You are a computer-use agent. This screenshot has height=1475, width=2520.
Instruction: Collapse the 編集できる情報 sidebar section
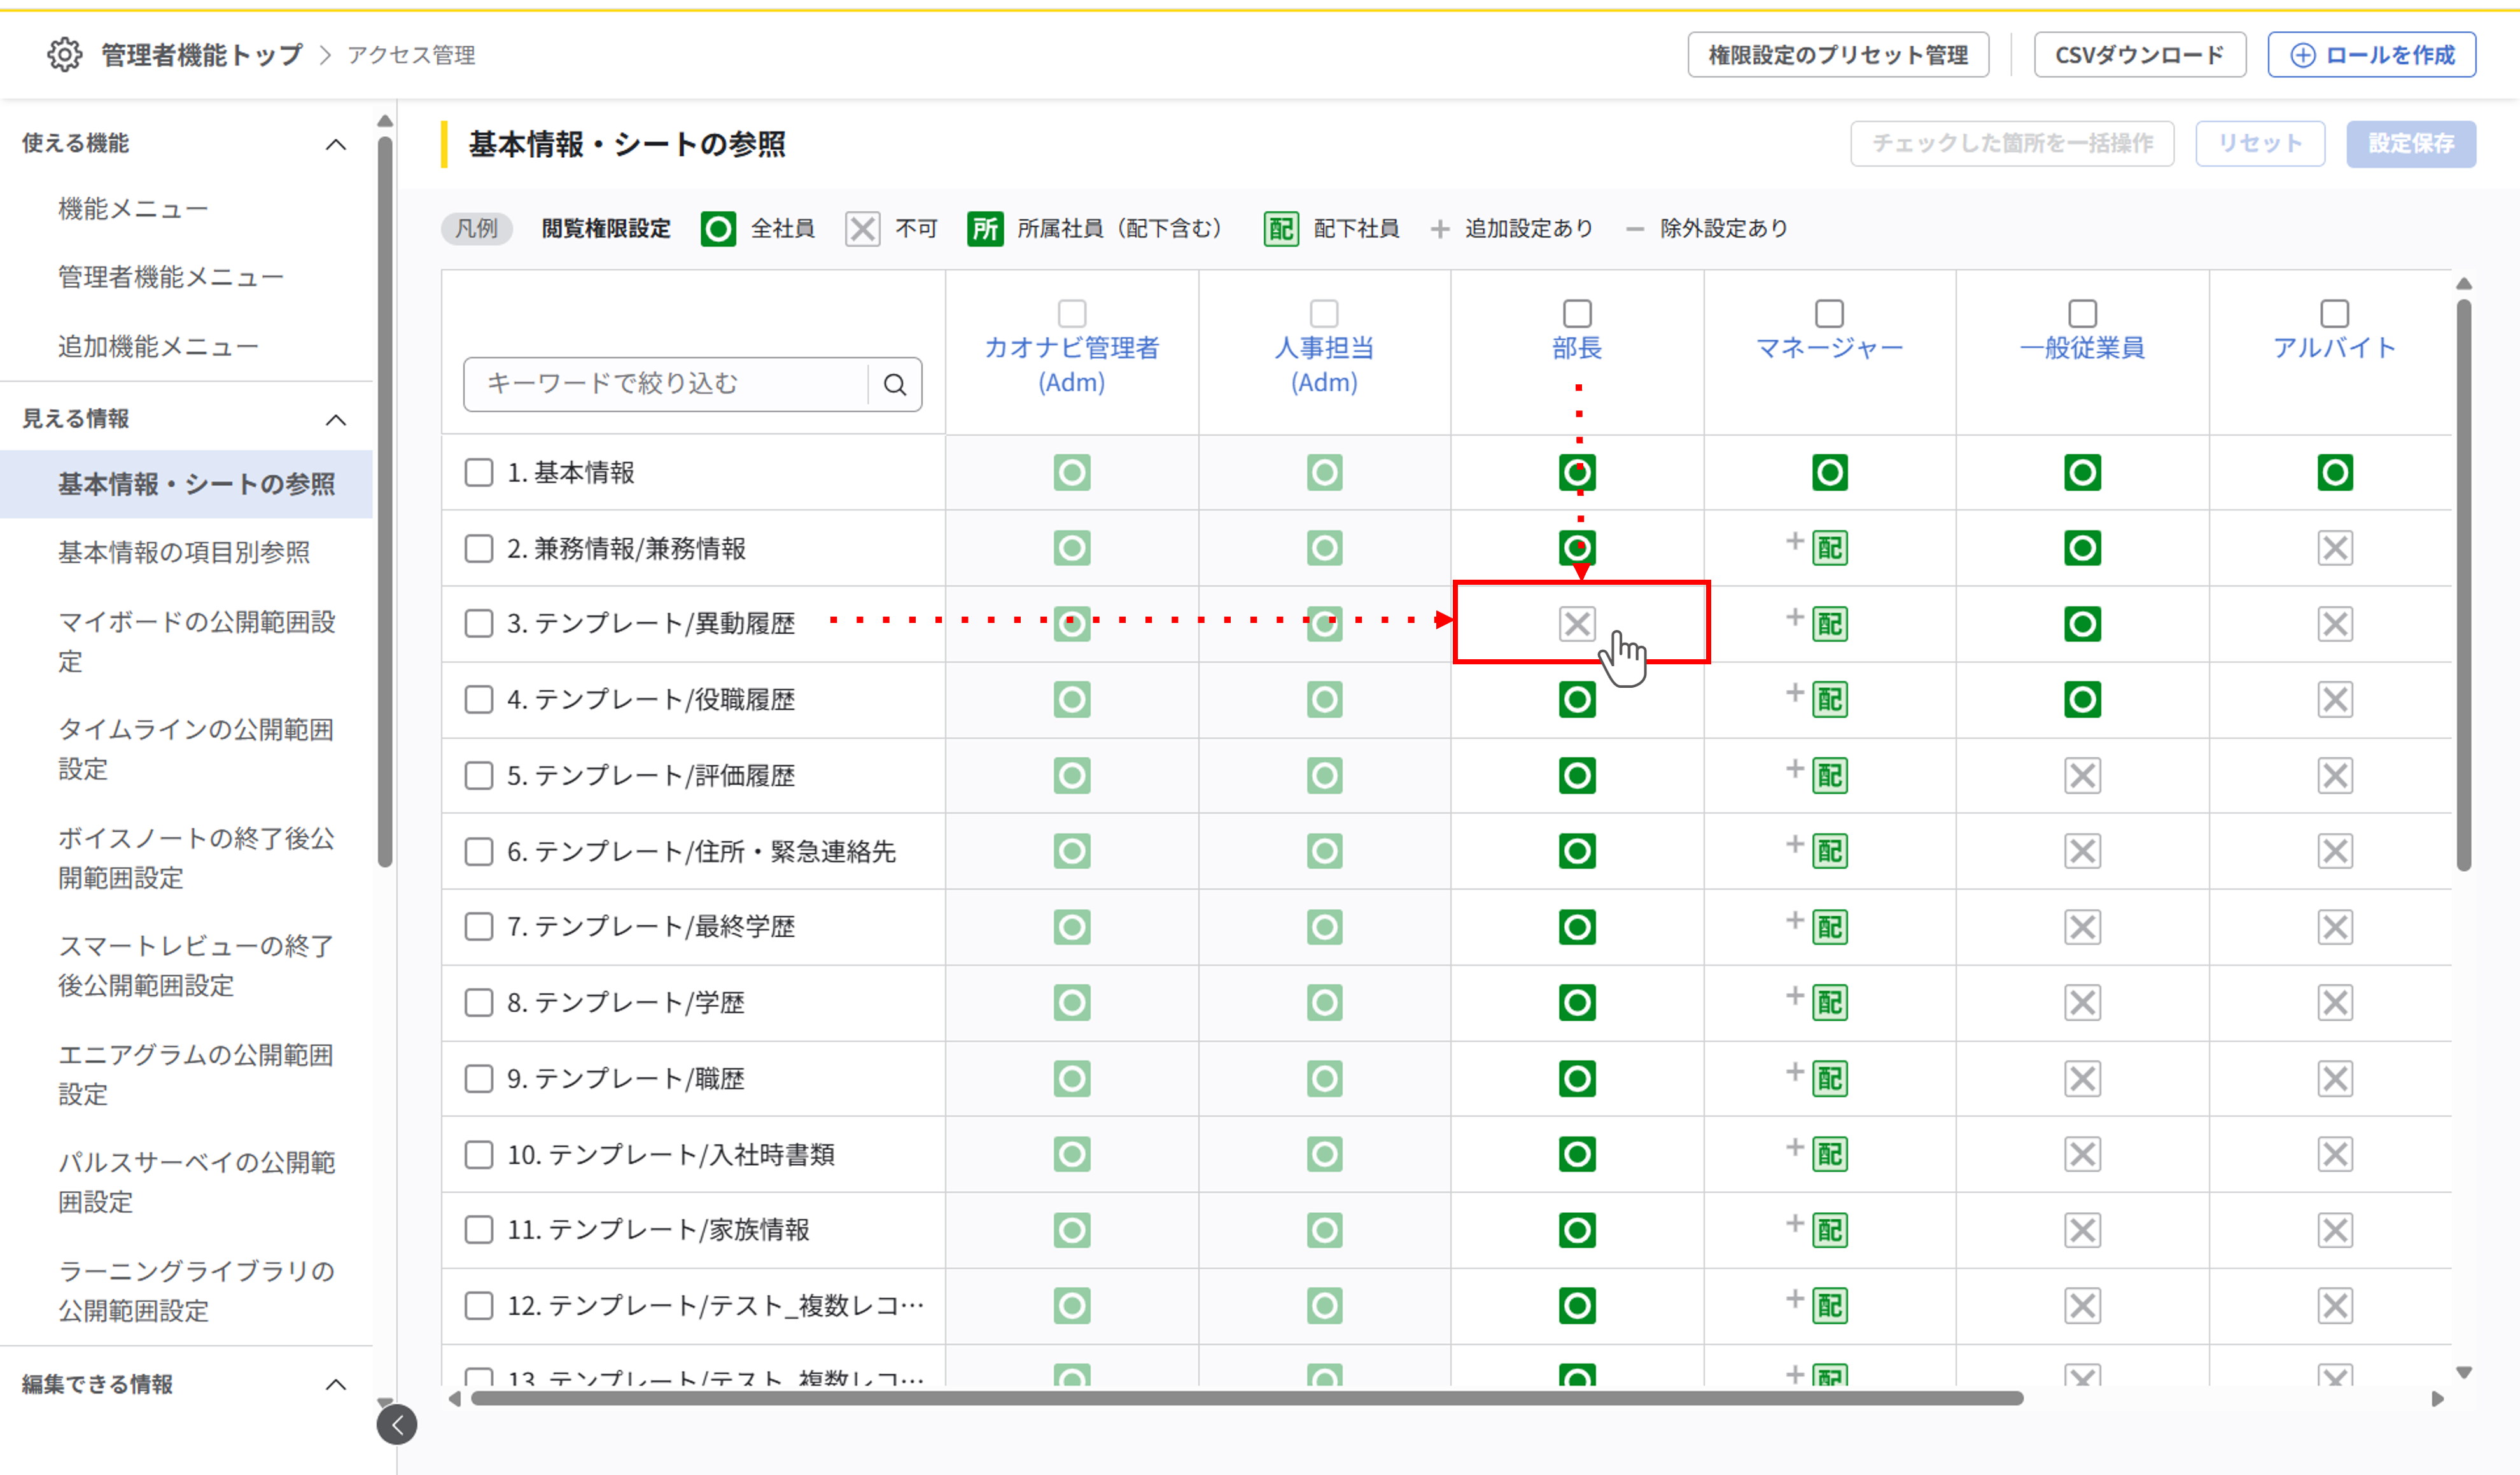tap(336, 1385)
